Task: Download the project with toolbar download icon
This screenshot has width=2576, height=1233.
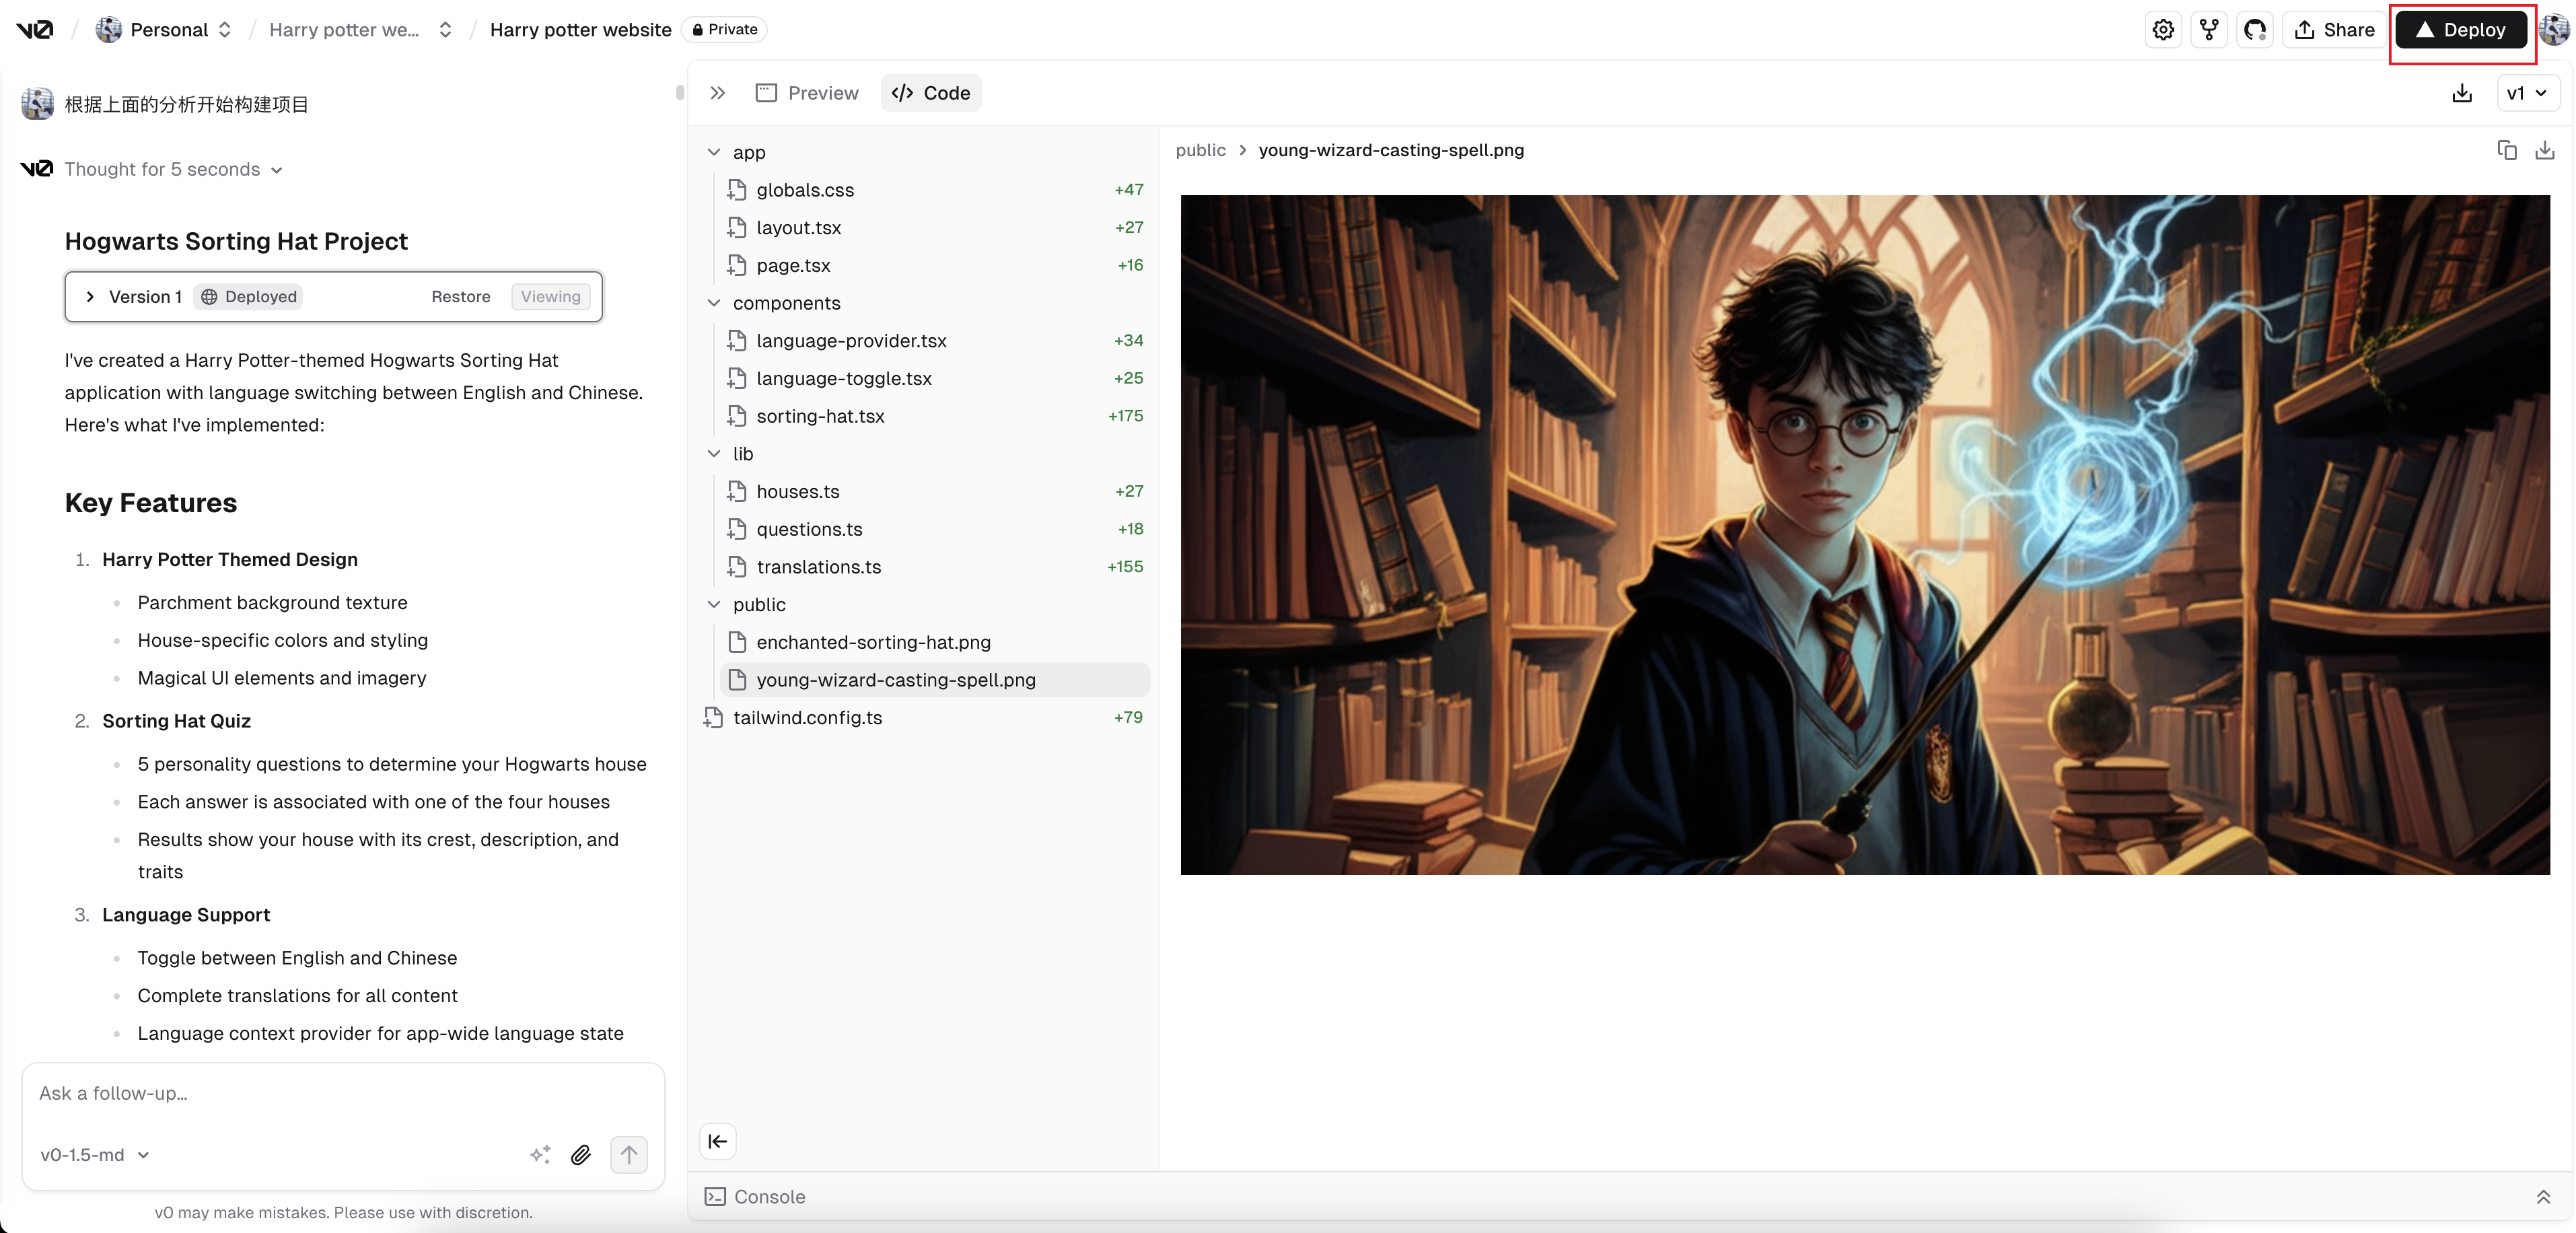Action: point(2462,93)
